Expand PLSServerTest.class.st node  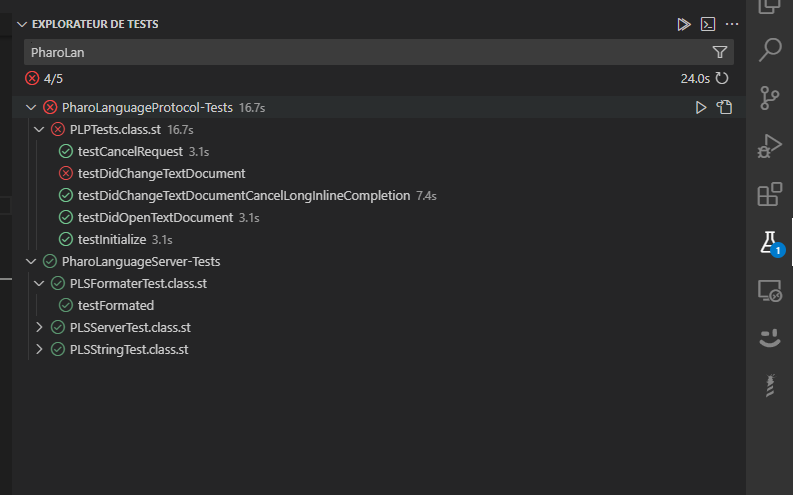(x=39, y=327)
